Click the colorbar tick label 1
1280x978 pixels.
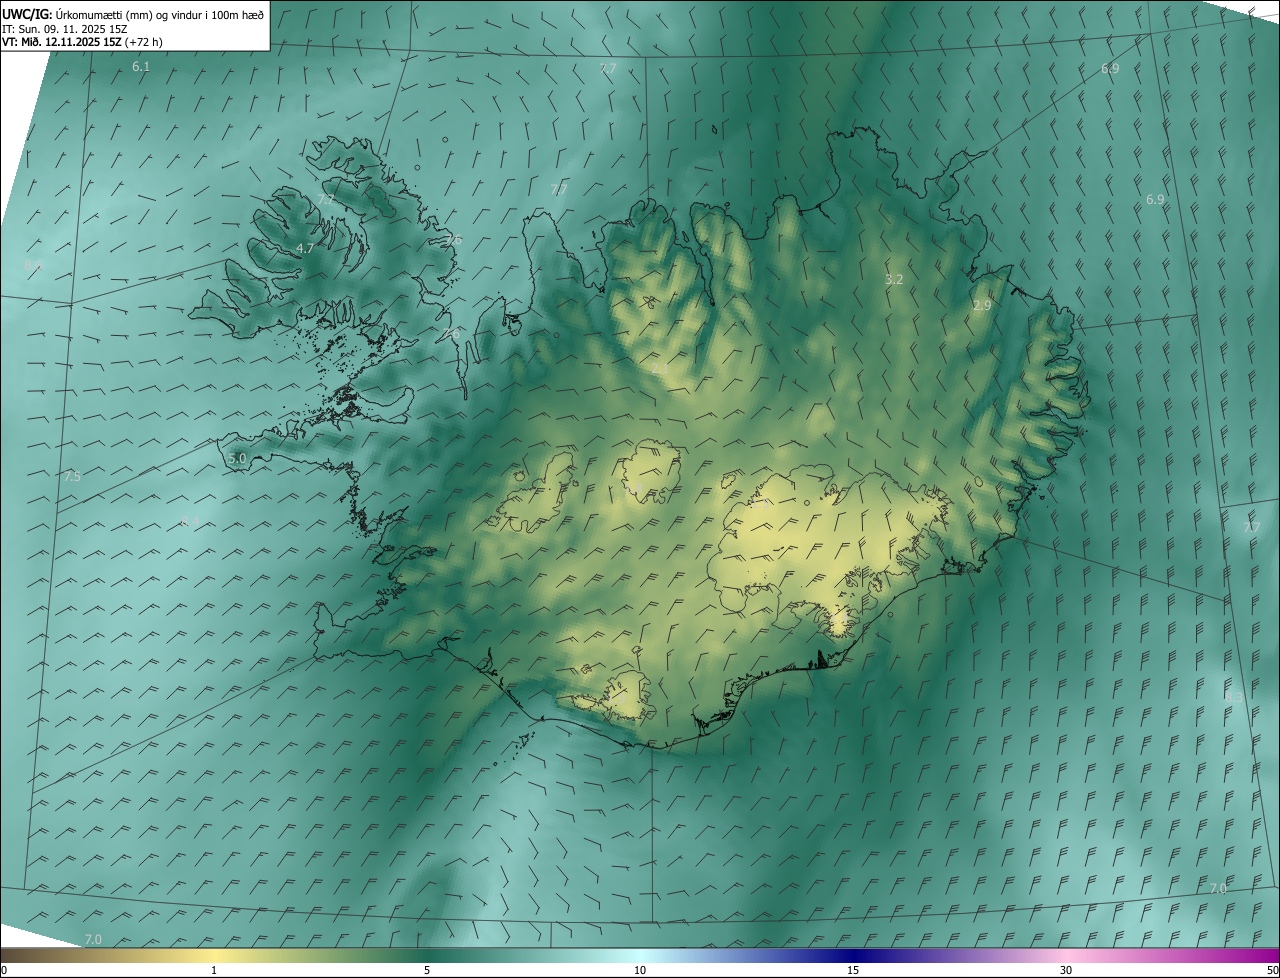click(x=214, y=971)
